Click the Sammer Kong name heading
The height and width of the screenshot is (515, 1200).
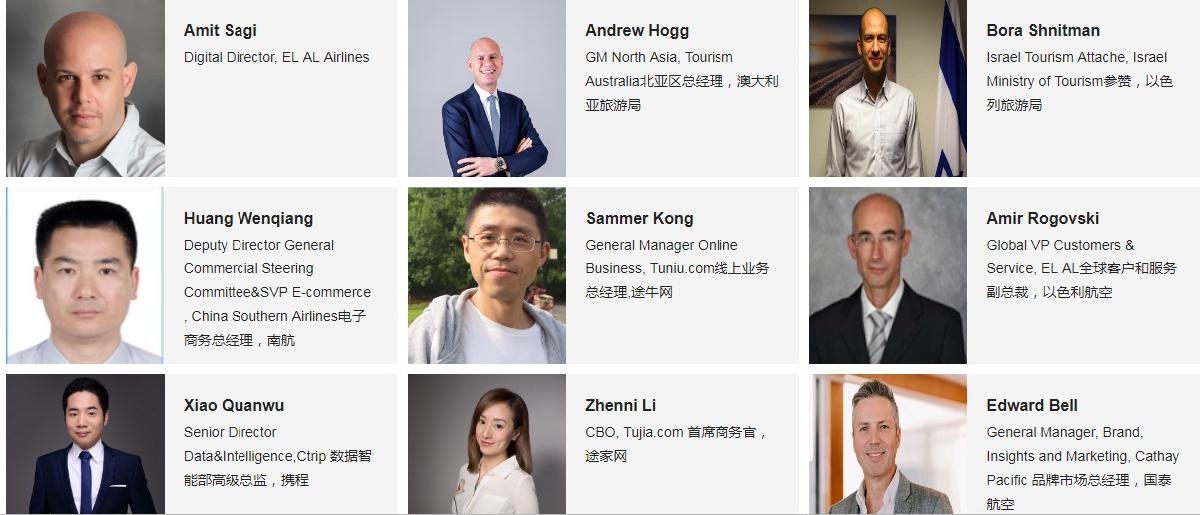639,218
